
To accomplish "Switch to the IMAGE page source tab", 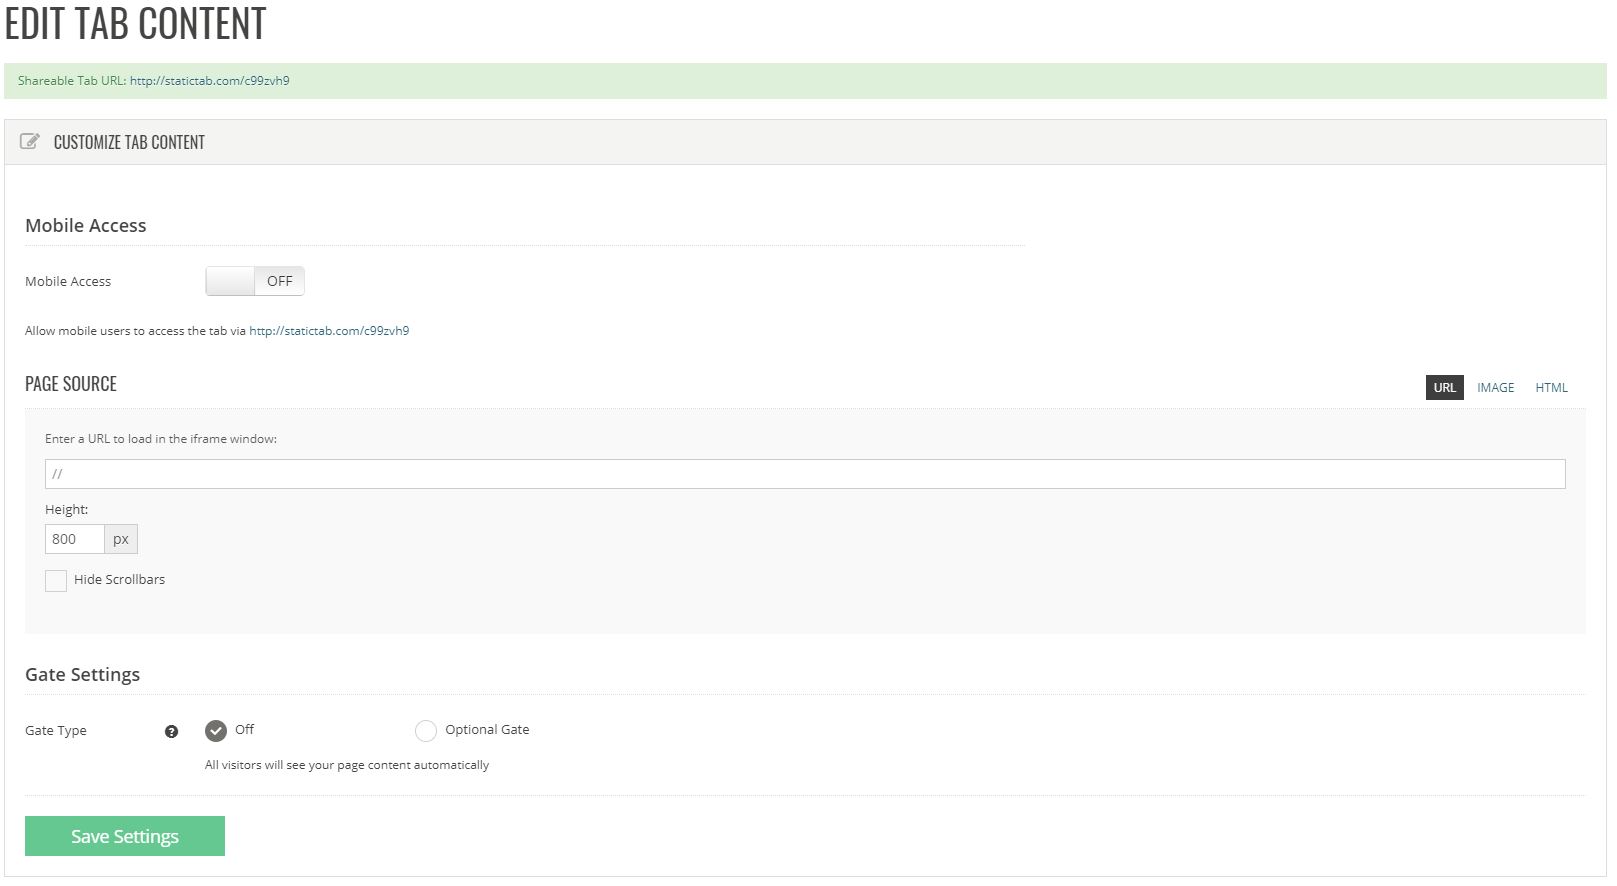I will tap(1495, 388).
